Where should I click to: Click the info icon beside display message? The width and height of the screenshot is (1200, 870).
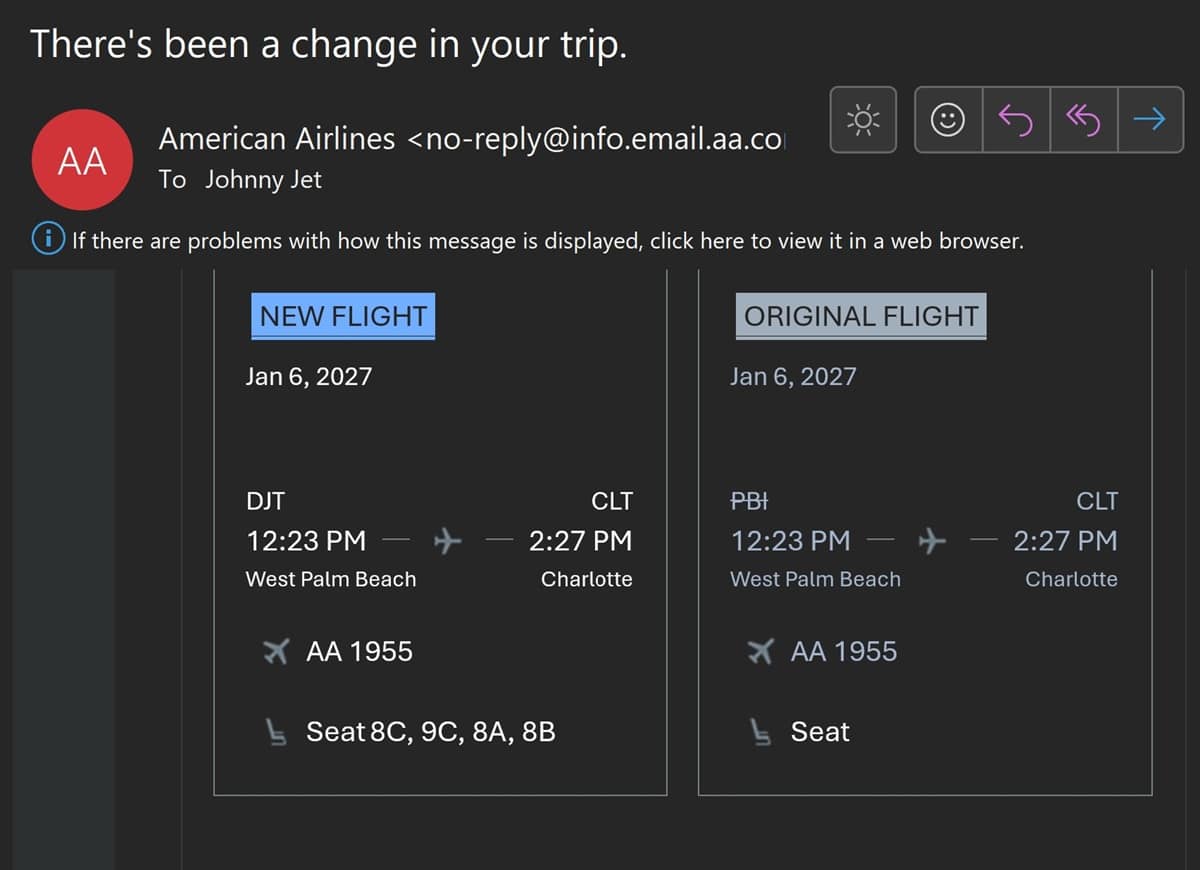click(x=45, y=240)
